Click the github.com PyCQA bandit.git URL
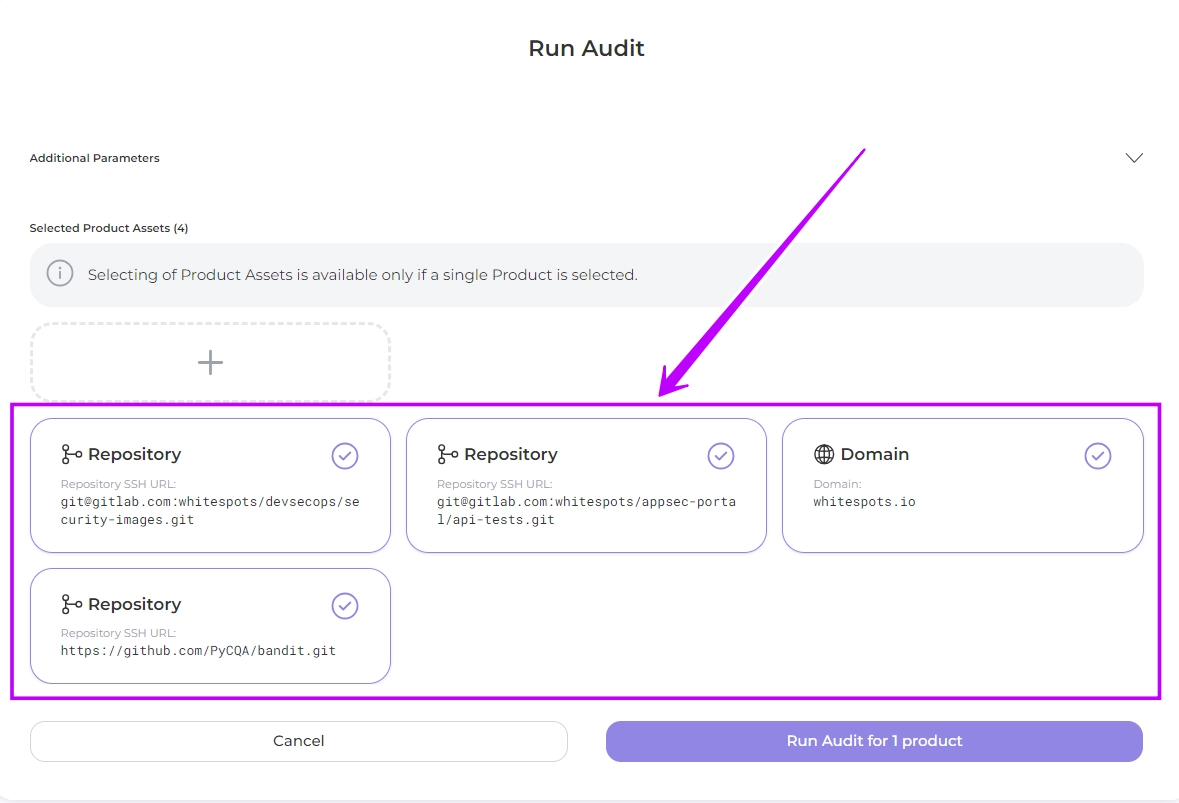1179x803 pixels. [198, 651]
